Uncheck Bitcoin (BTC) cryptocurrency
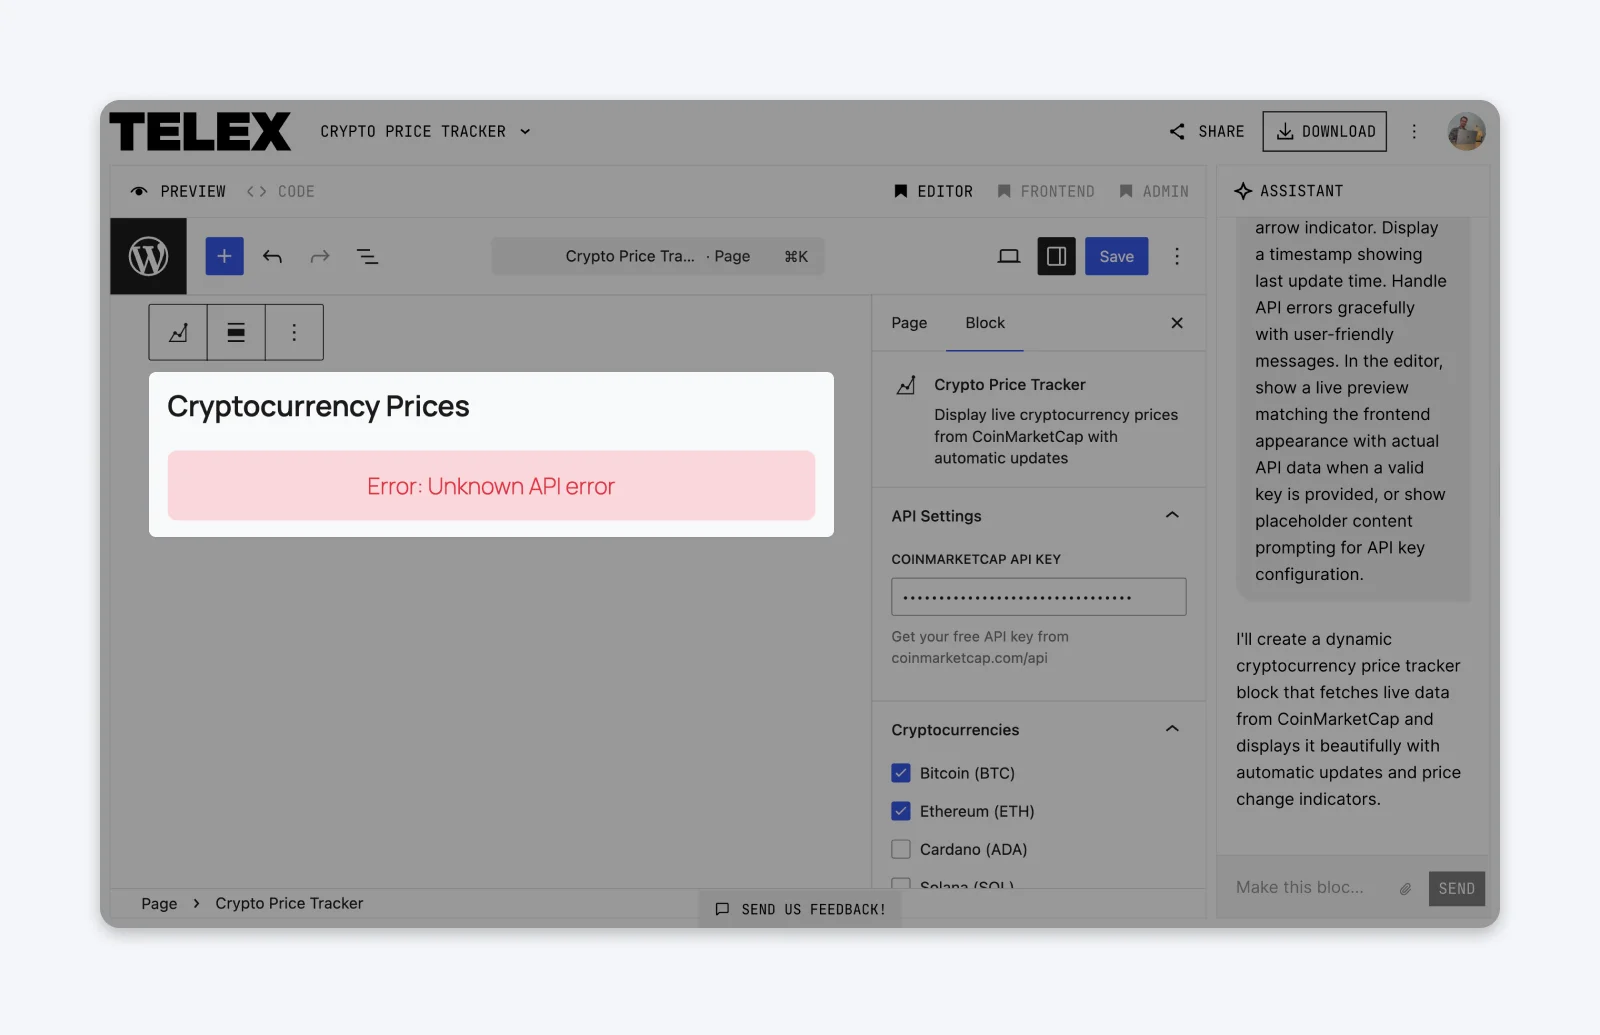The height and width of the screenshot is (1035, 1600). point(901,772)
